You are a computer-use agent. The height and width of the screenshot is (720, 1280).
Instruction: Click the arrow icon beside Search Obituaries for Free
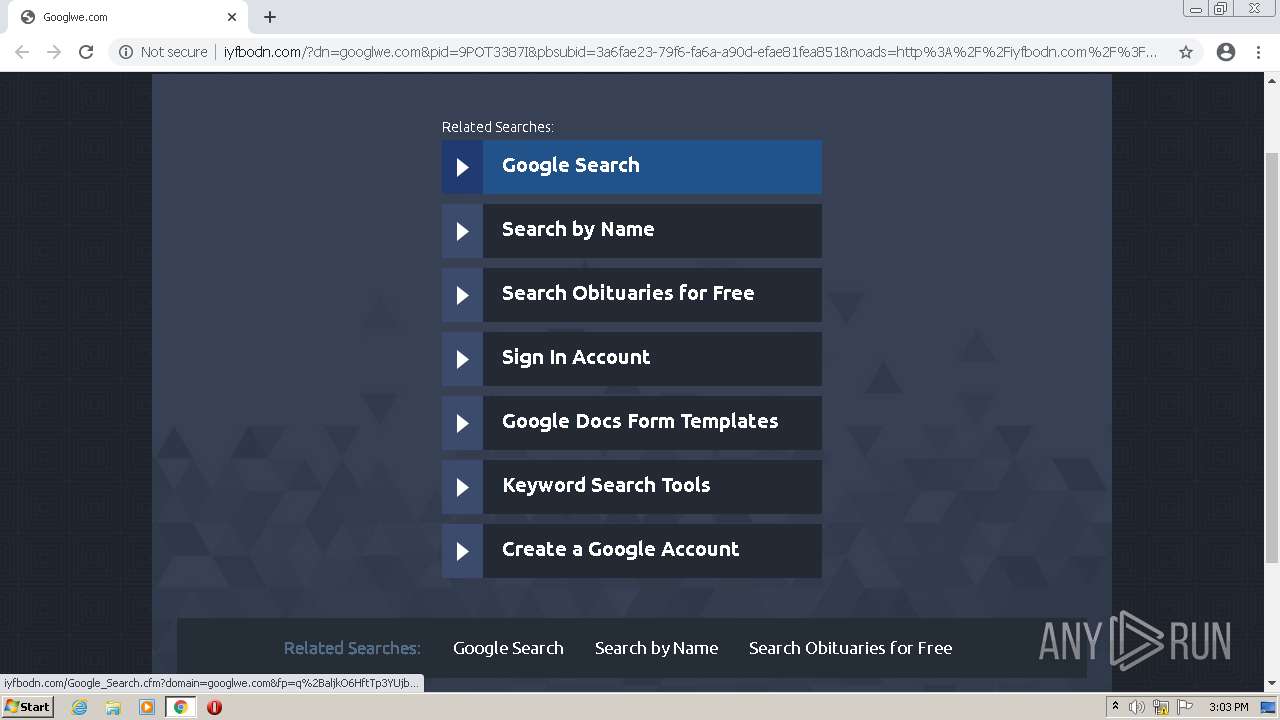tap(462, 295)
